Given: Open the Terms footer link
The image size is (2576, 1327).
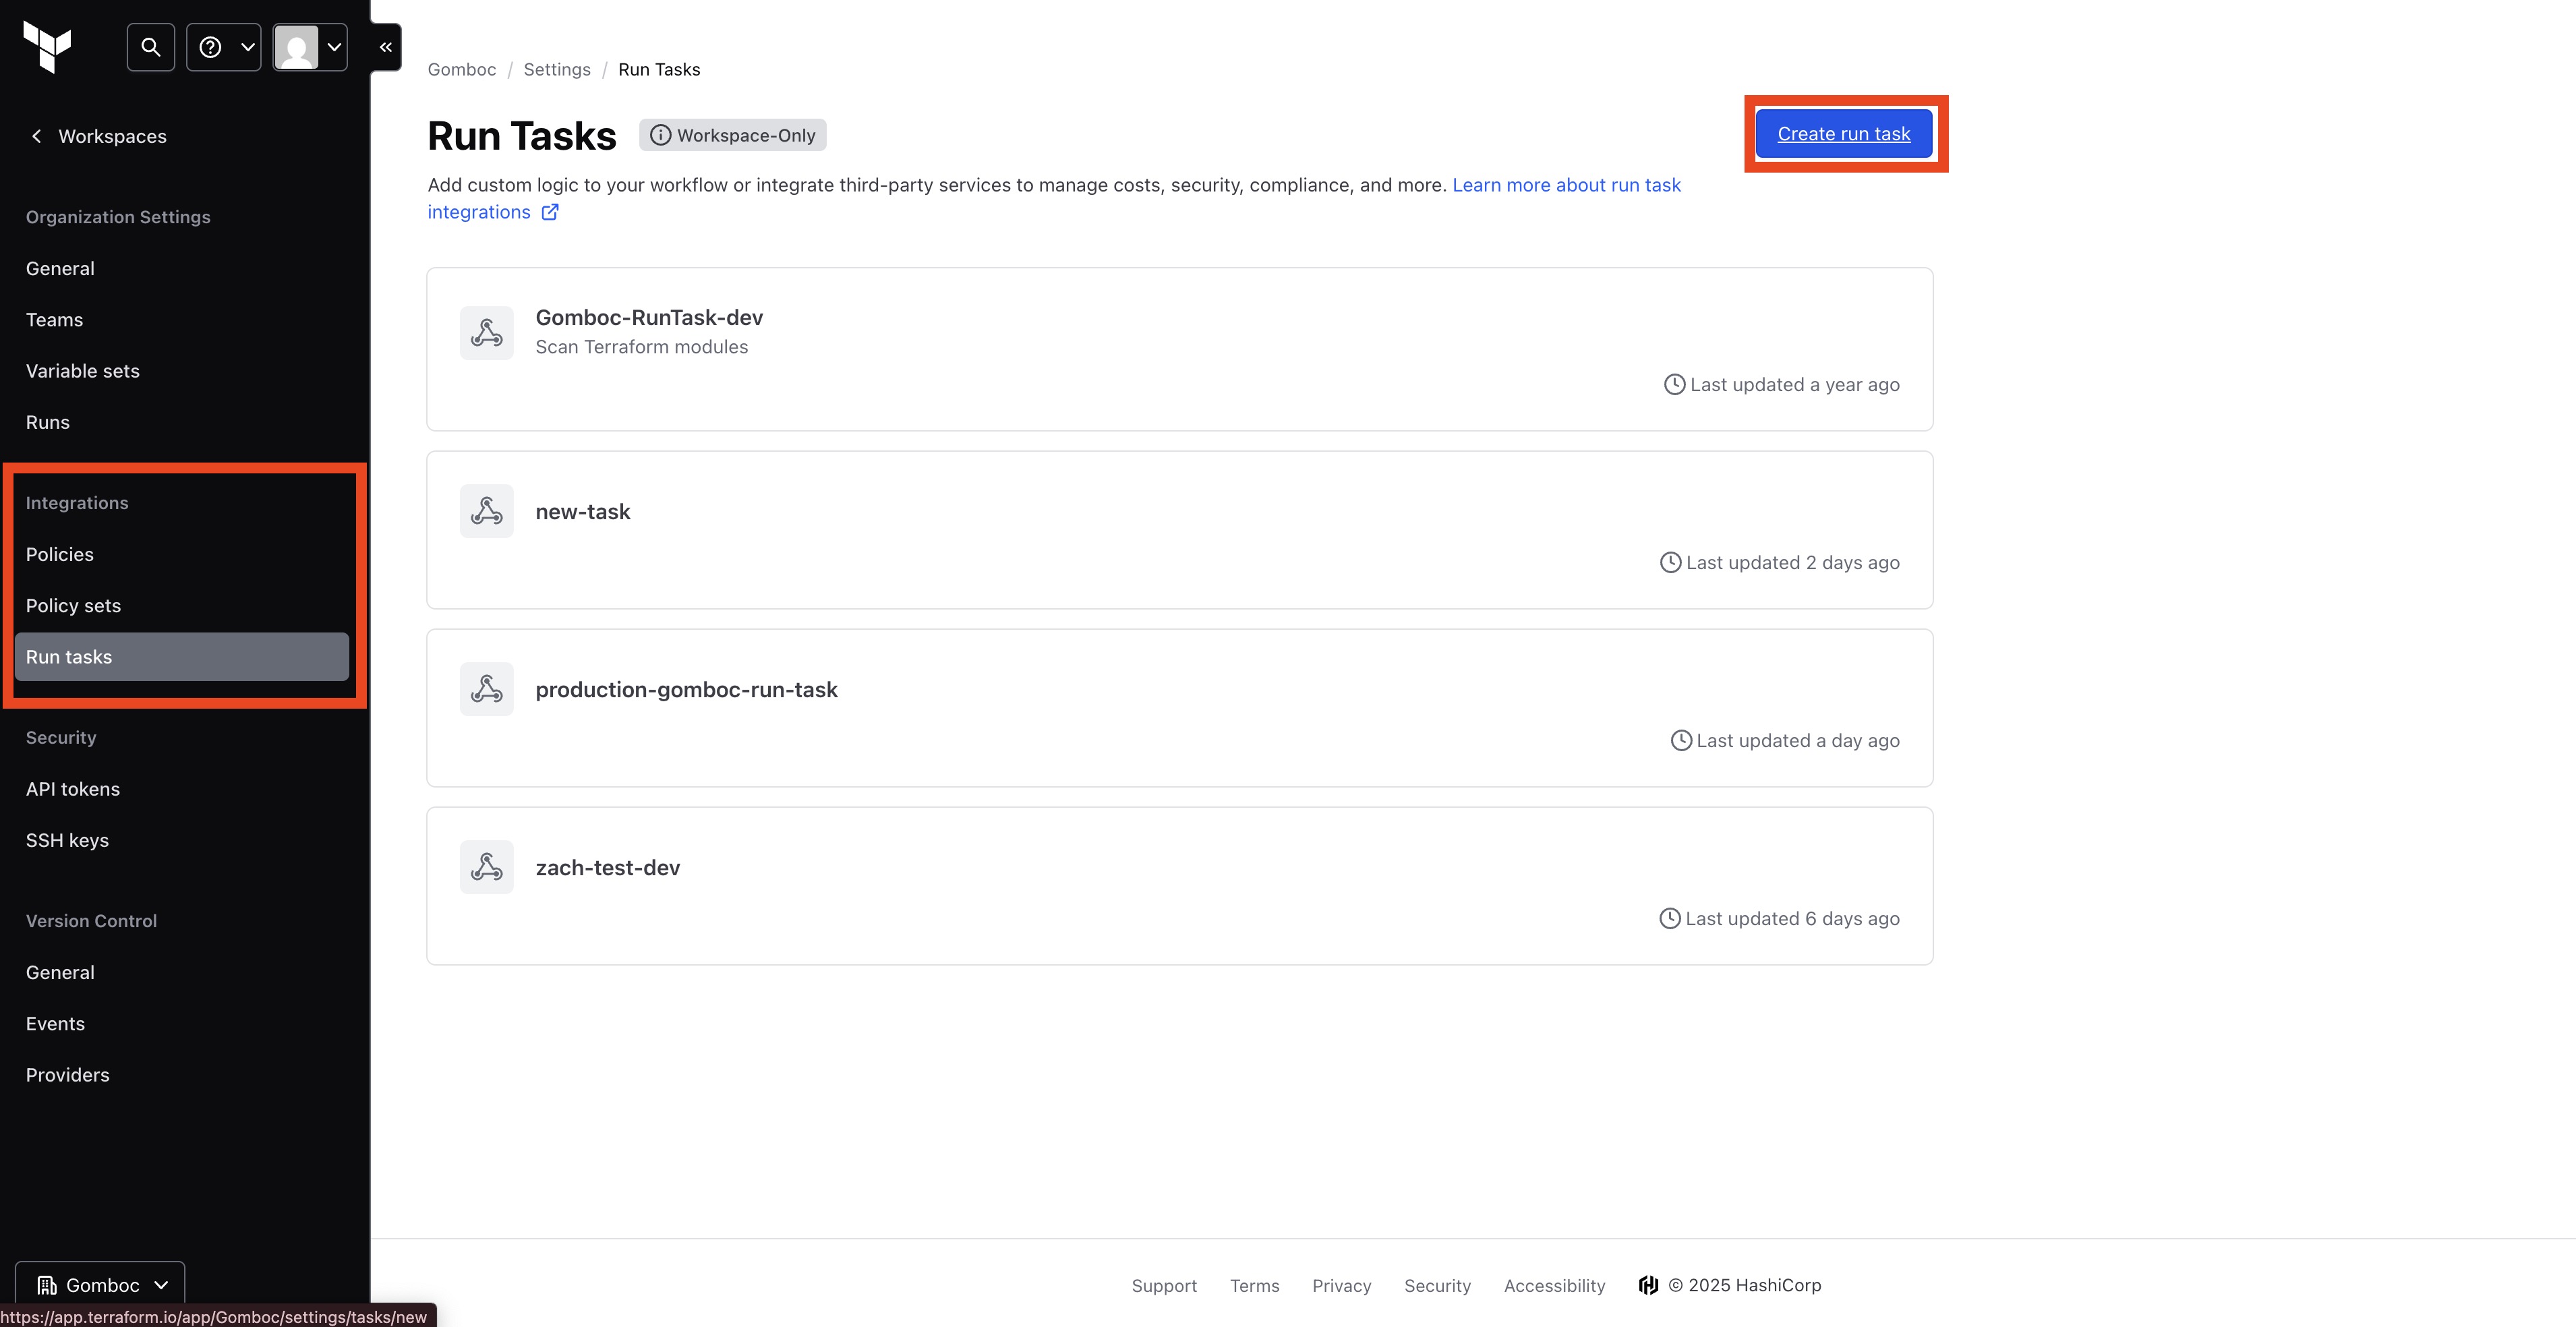Looking at the screenshot, I should pyautogui.click(x=1254, y=1285).
